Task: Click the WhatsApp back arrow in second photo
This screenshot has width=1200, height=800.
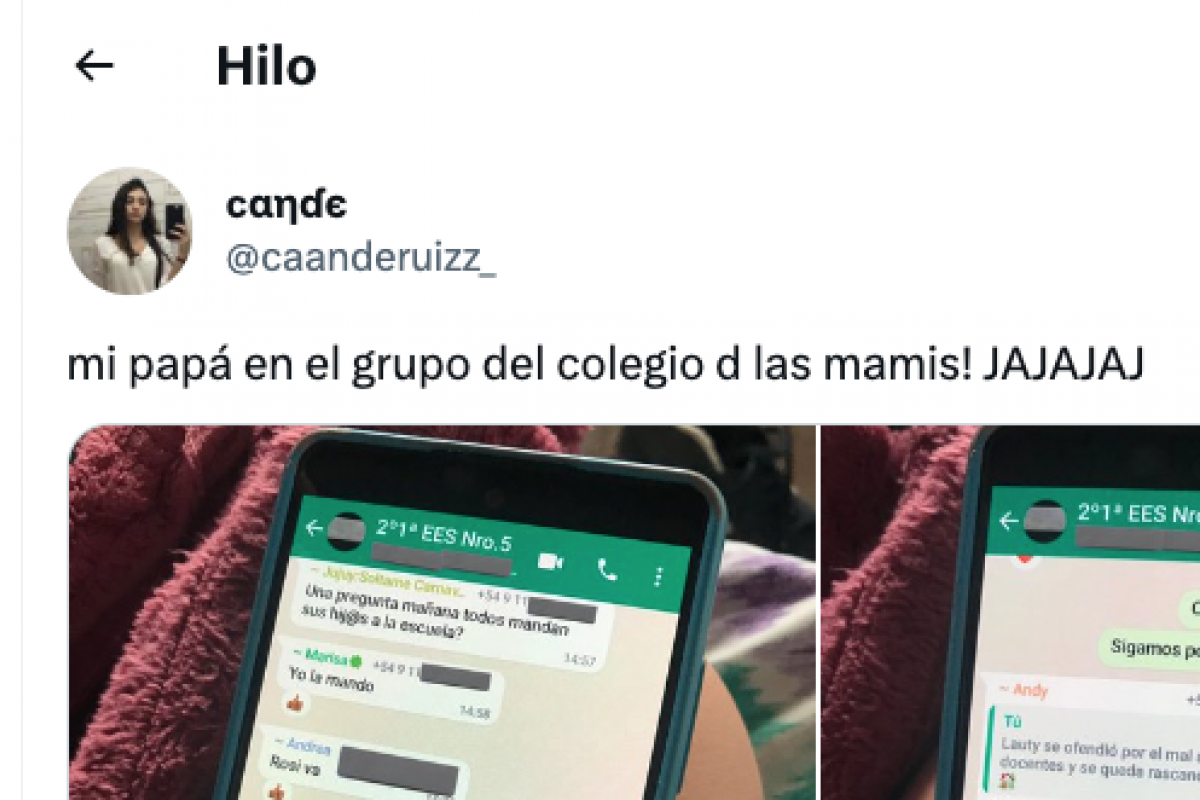Action: coord(1008,520)
